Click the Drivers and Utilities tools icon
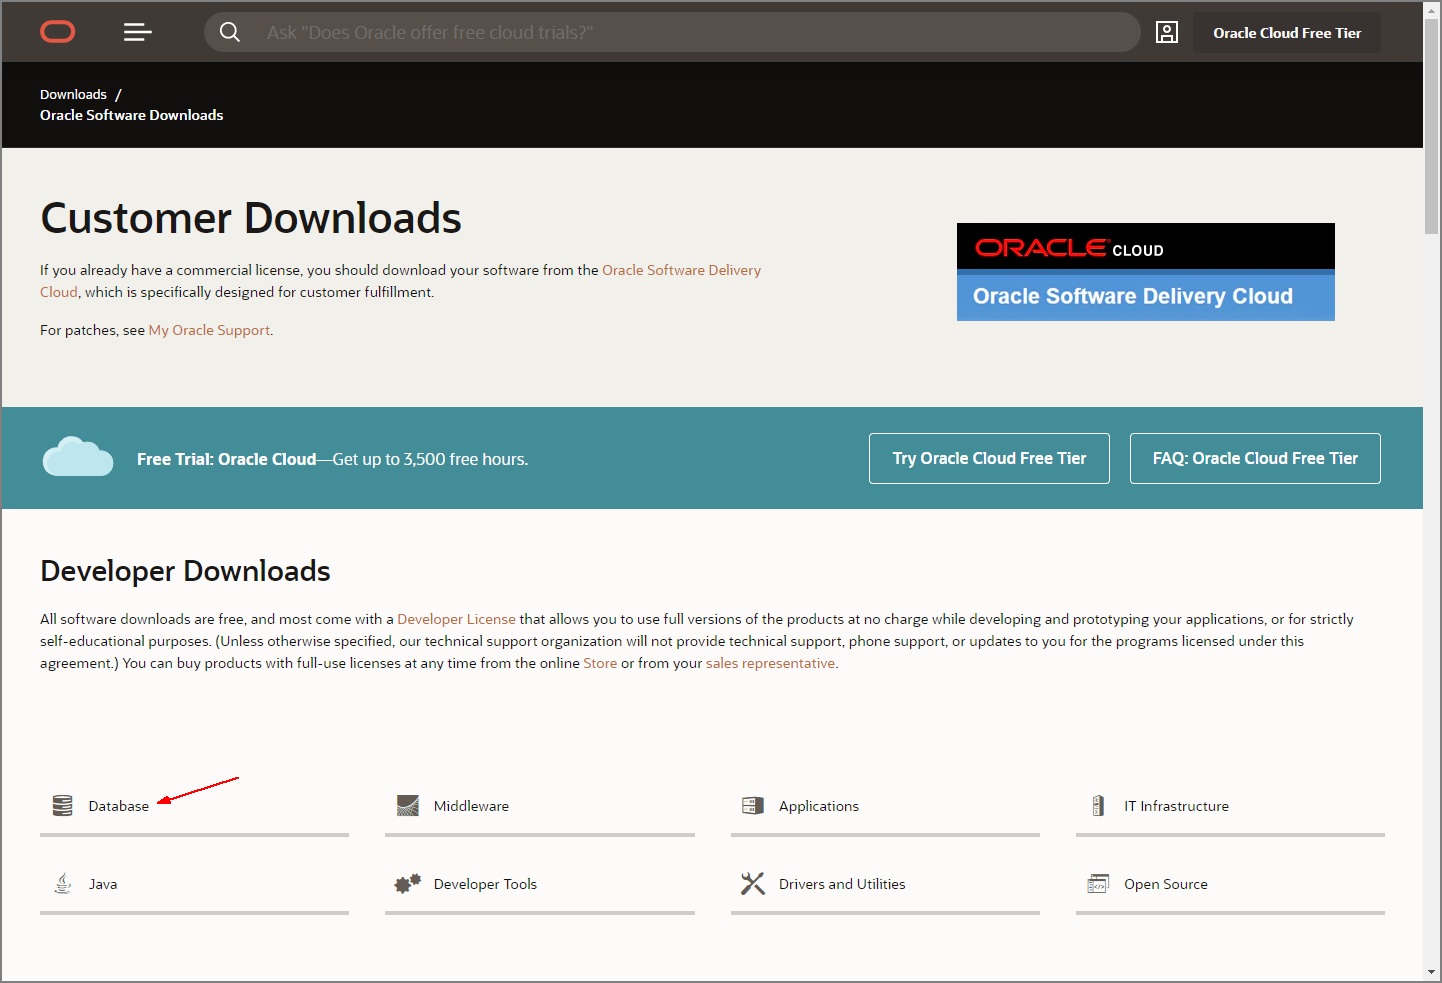This screenshot has width=1442, height=983. 753,883
